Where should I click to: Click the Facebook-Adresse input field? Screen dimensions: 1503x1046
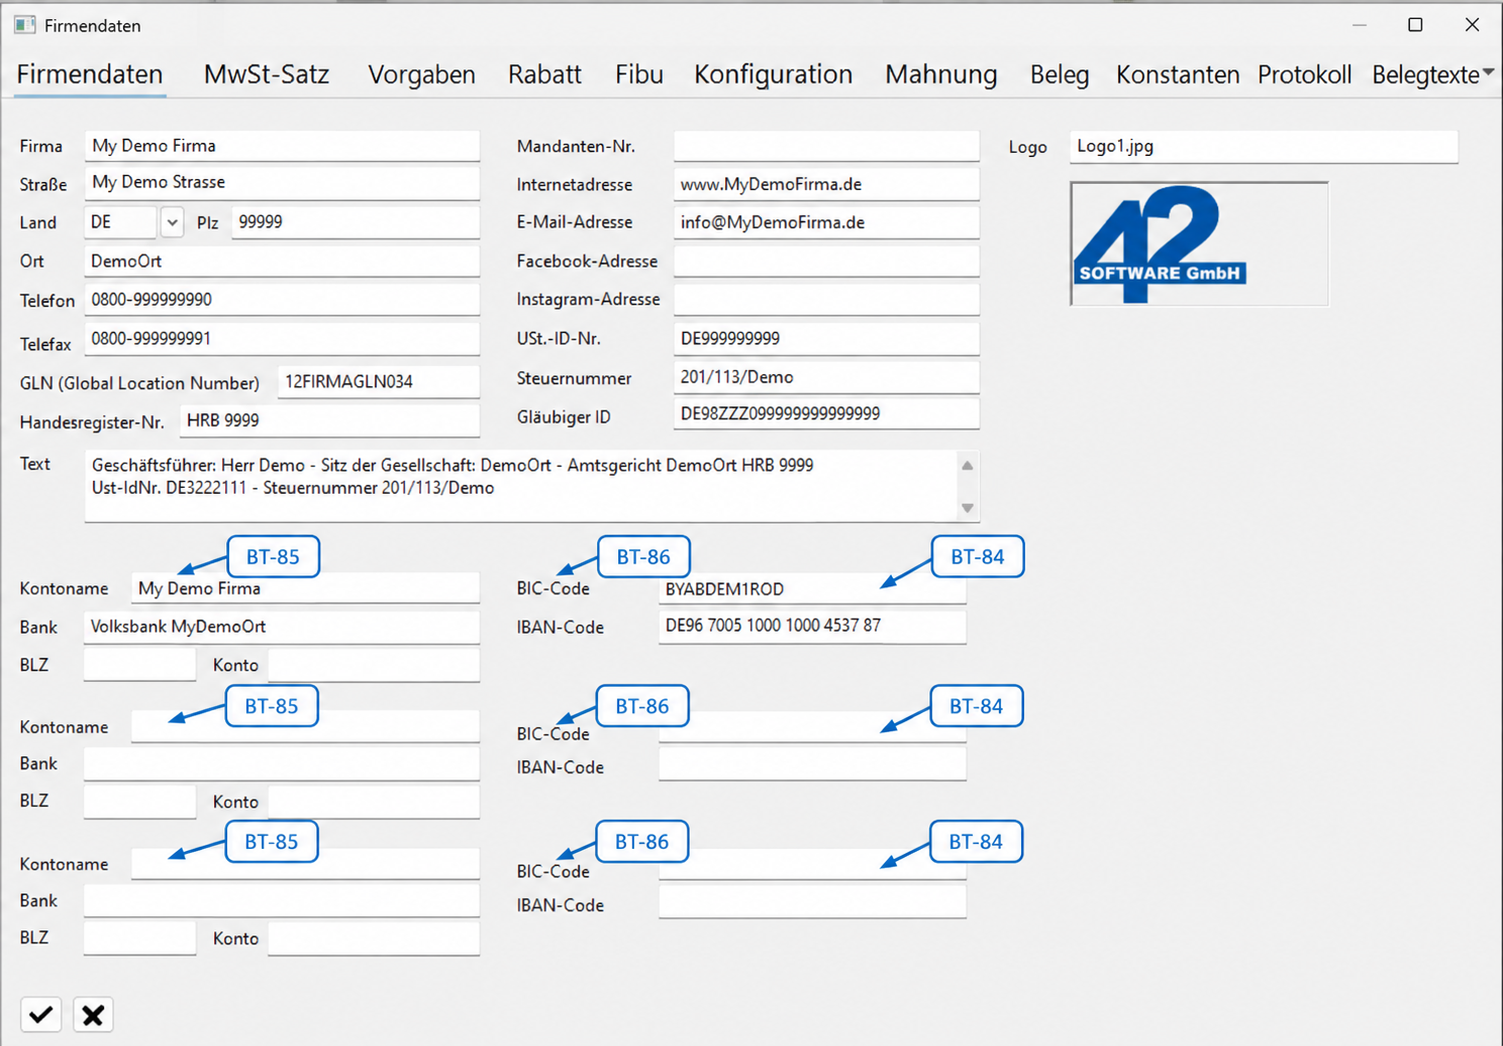point(826,261)
